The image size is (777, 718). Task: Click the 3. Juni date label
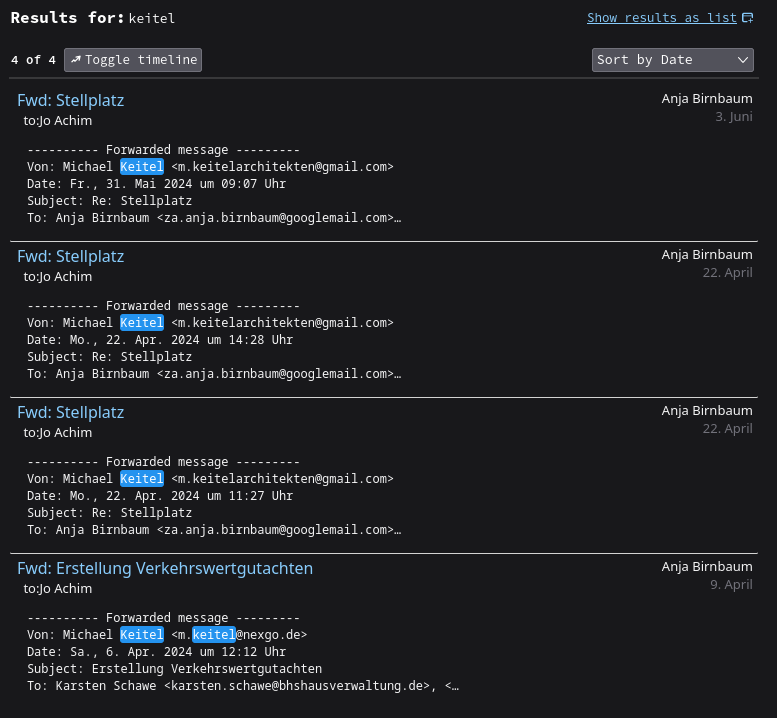733,116
